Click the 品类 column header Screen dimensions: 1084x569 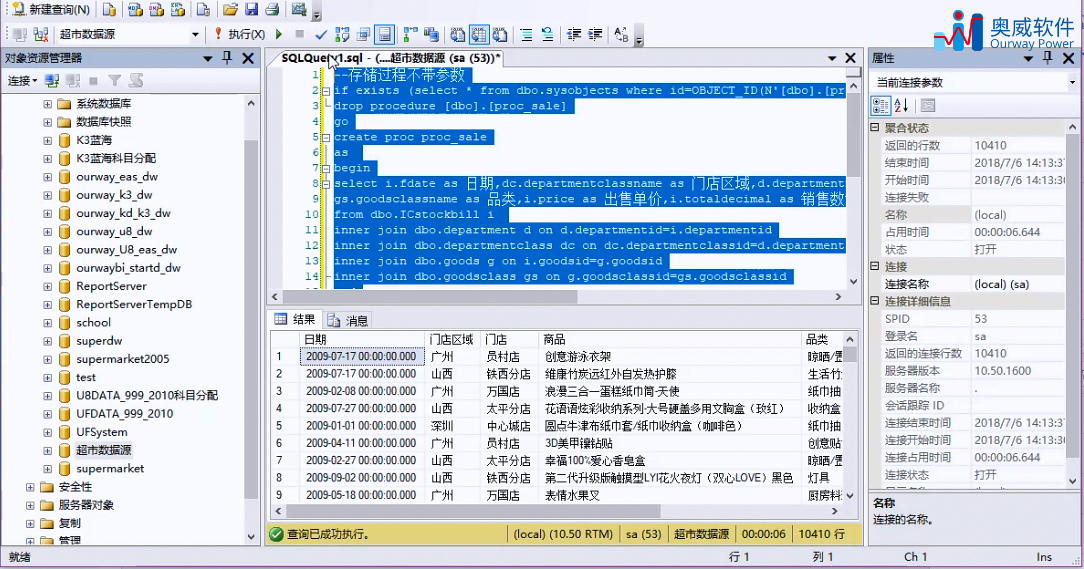(823, 339)
